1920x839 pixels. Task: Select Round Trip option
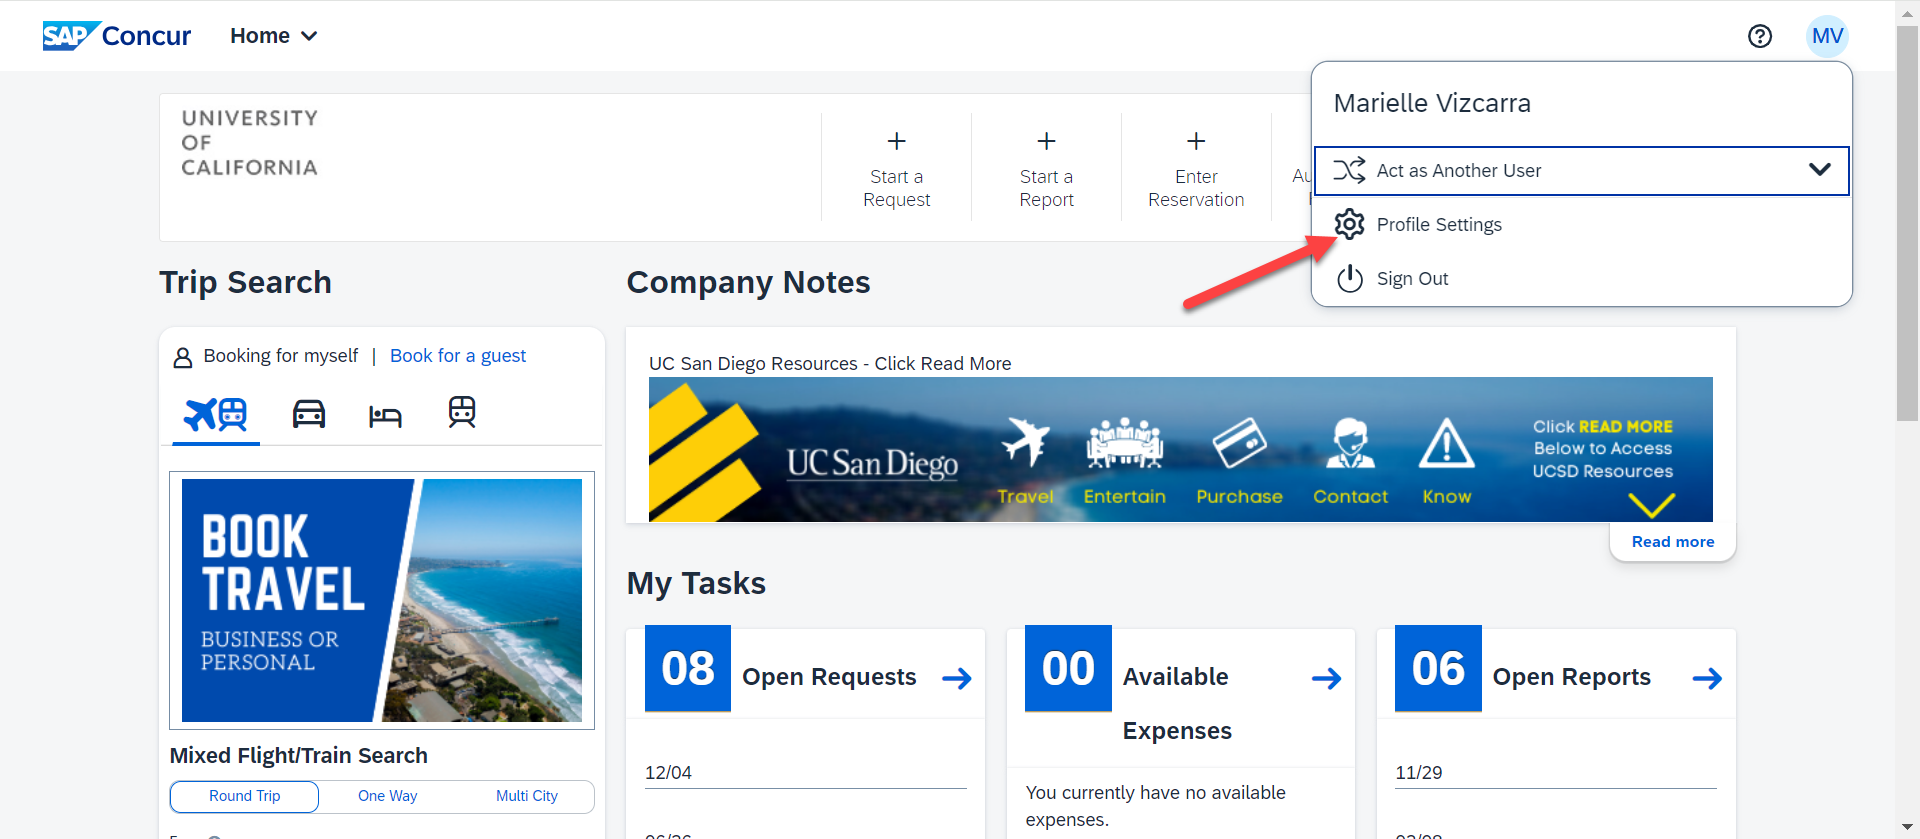coord(245,796)
